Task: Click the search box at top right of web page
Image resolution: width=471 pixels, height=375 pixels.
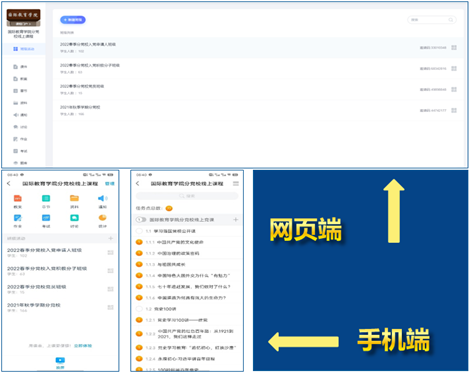Action: tap(432, 20)
